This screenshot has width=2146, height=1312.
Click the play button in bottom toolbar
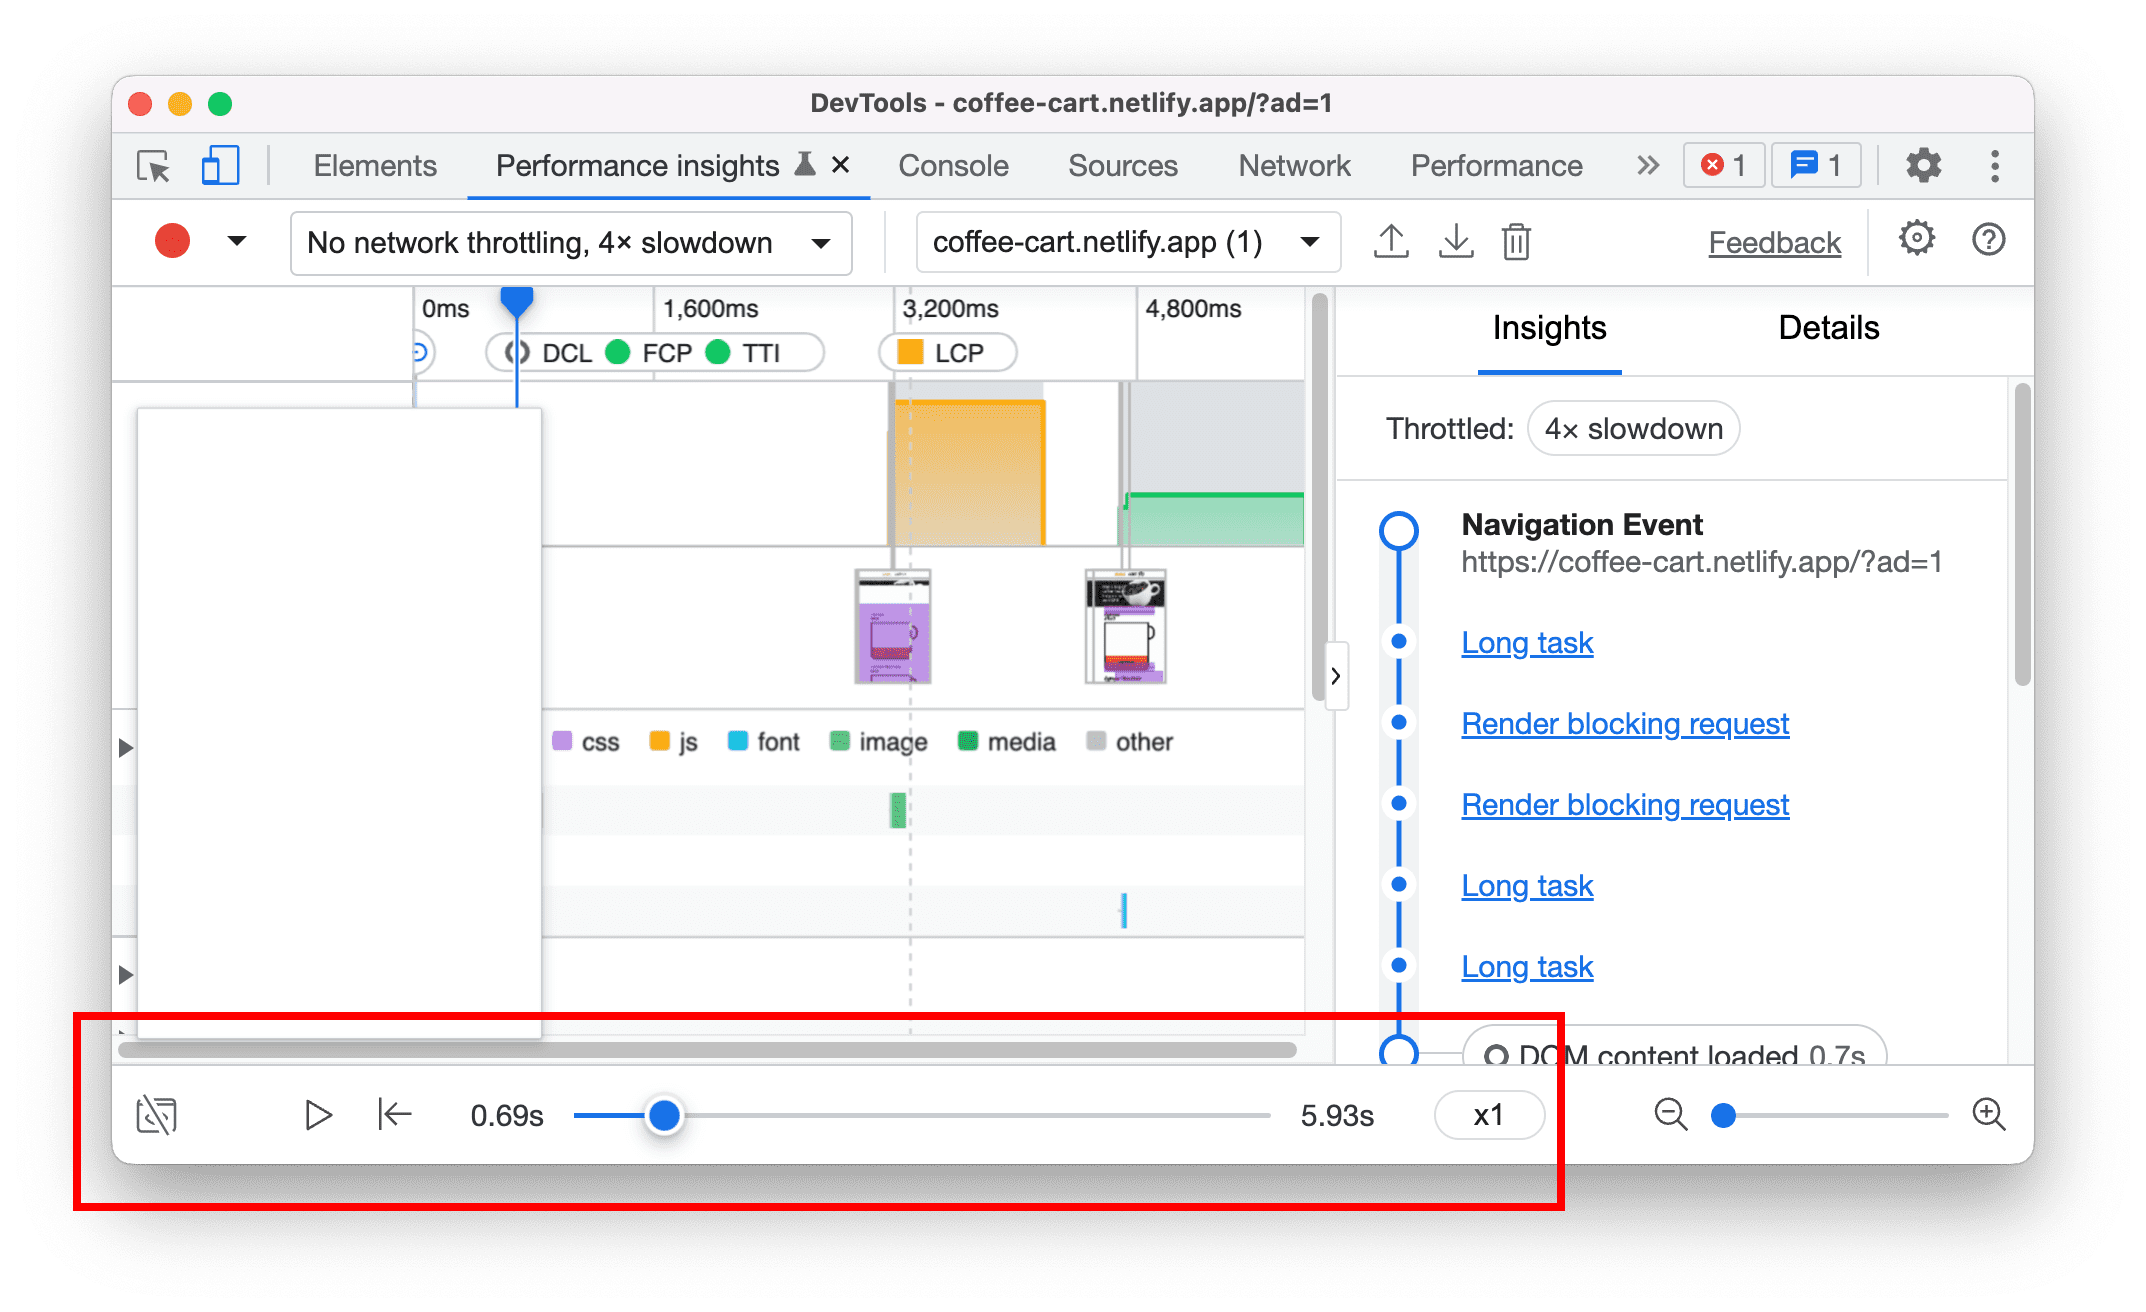click(317, 1114)
